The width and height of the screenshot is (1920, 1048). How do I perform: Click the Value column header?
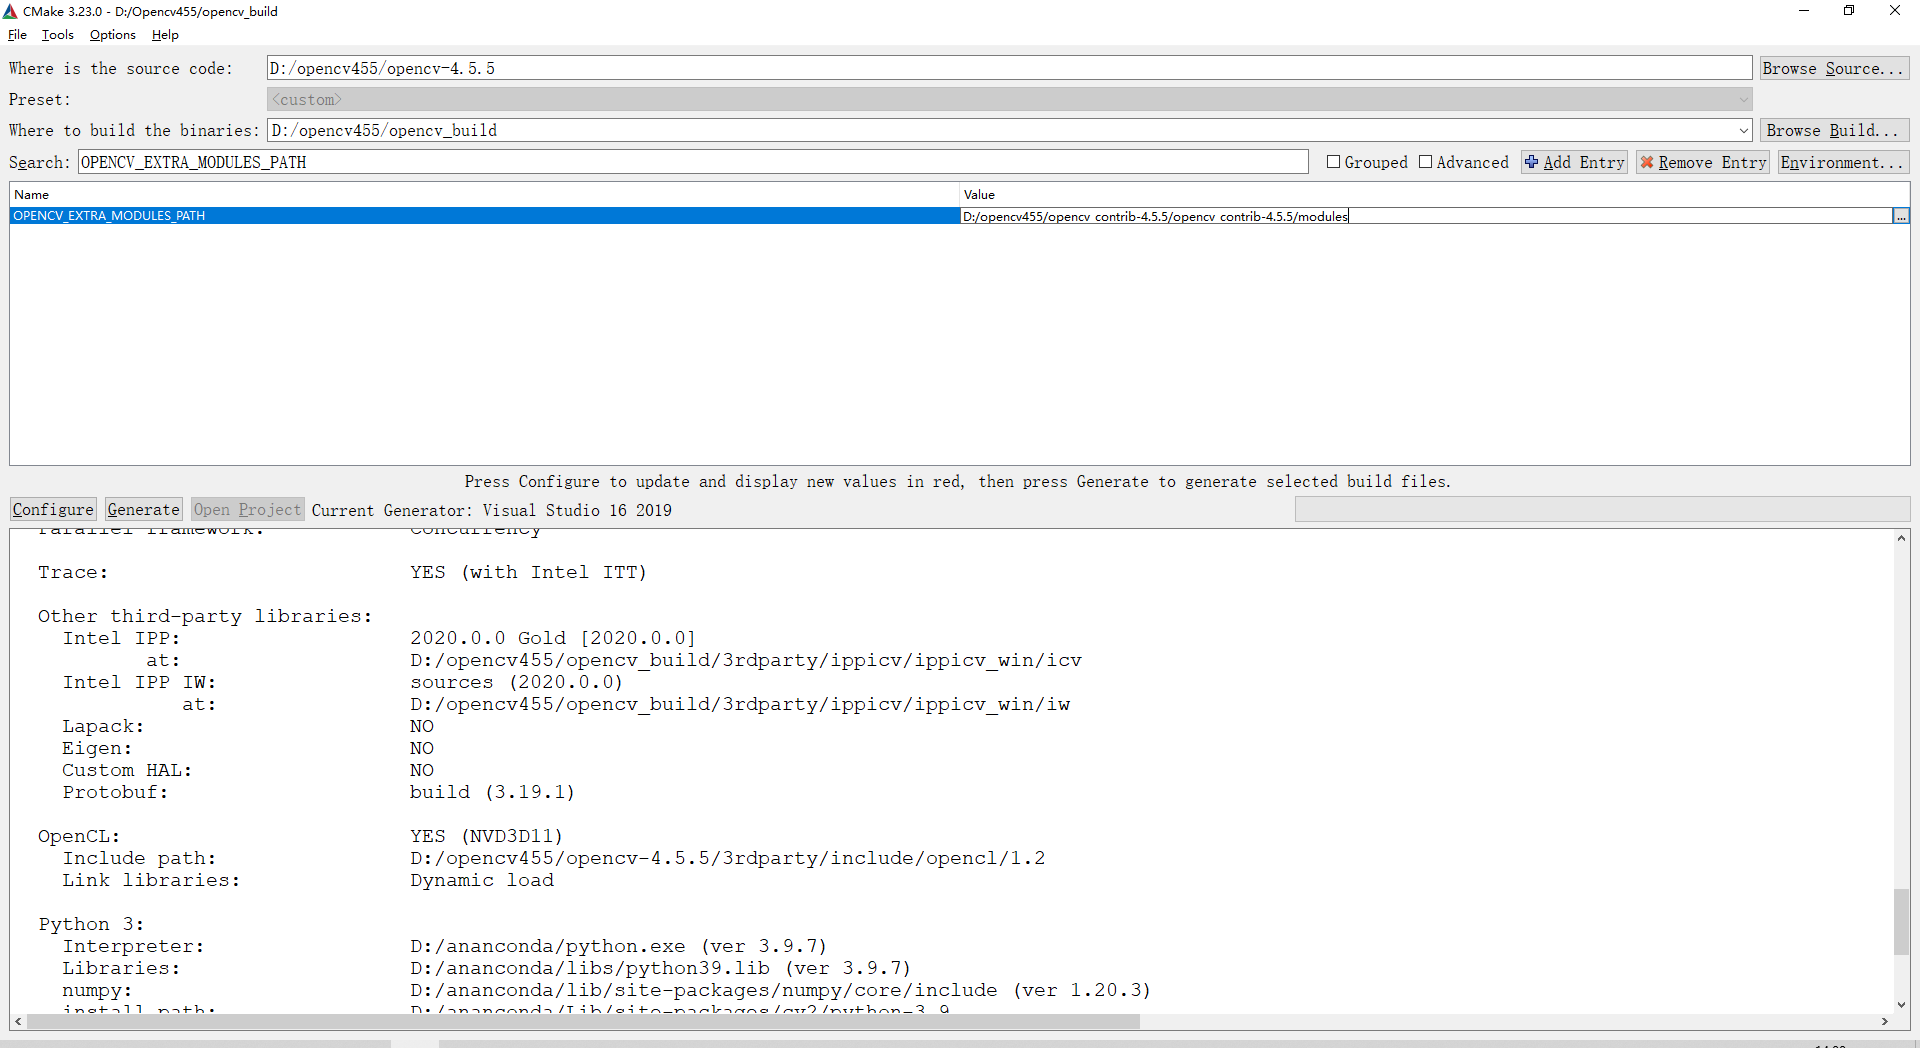coord(1434,194)
